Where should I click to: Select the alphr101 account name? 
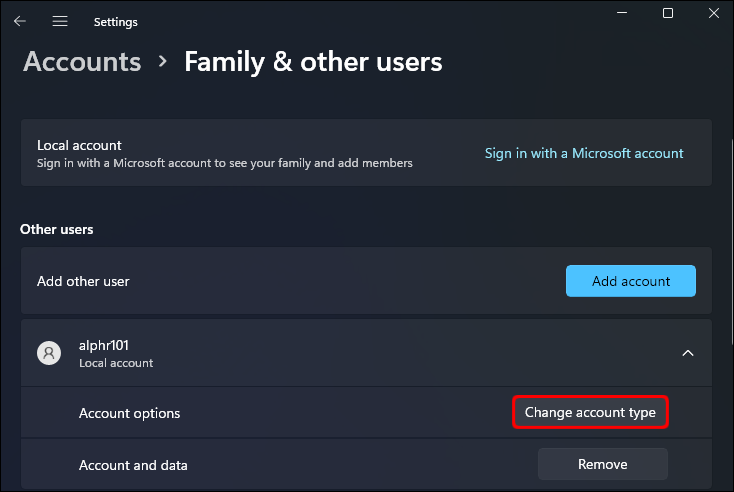105,345
